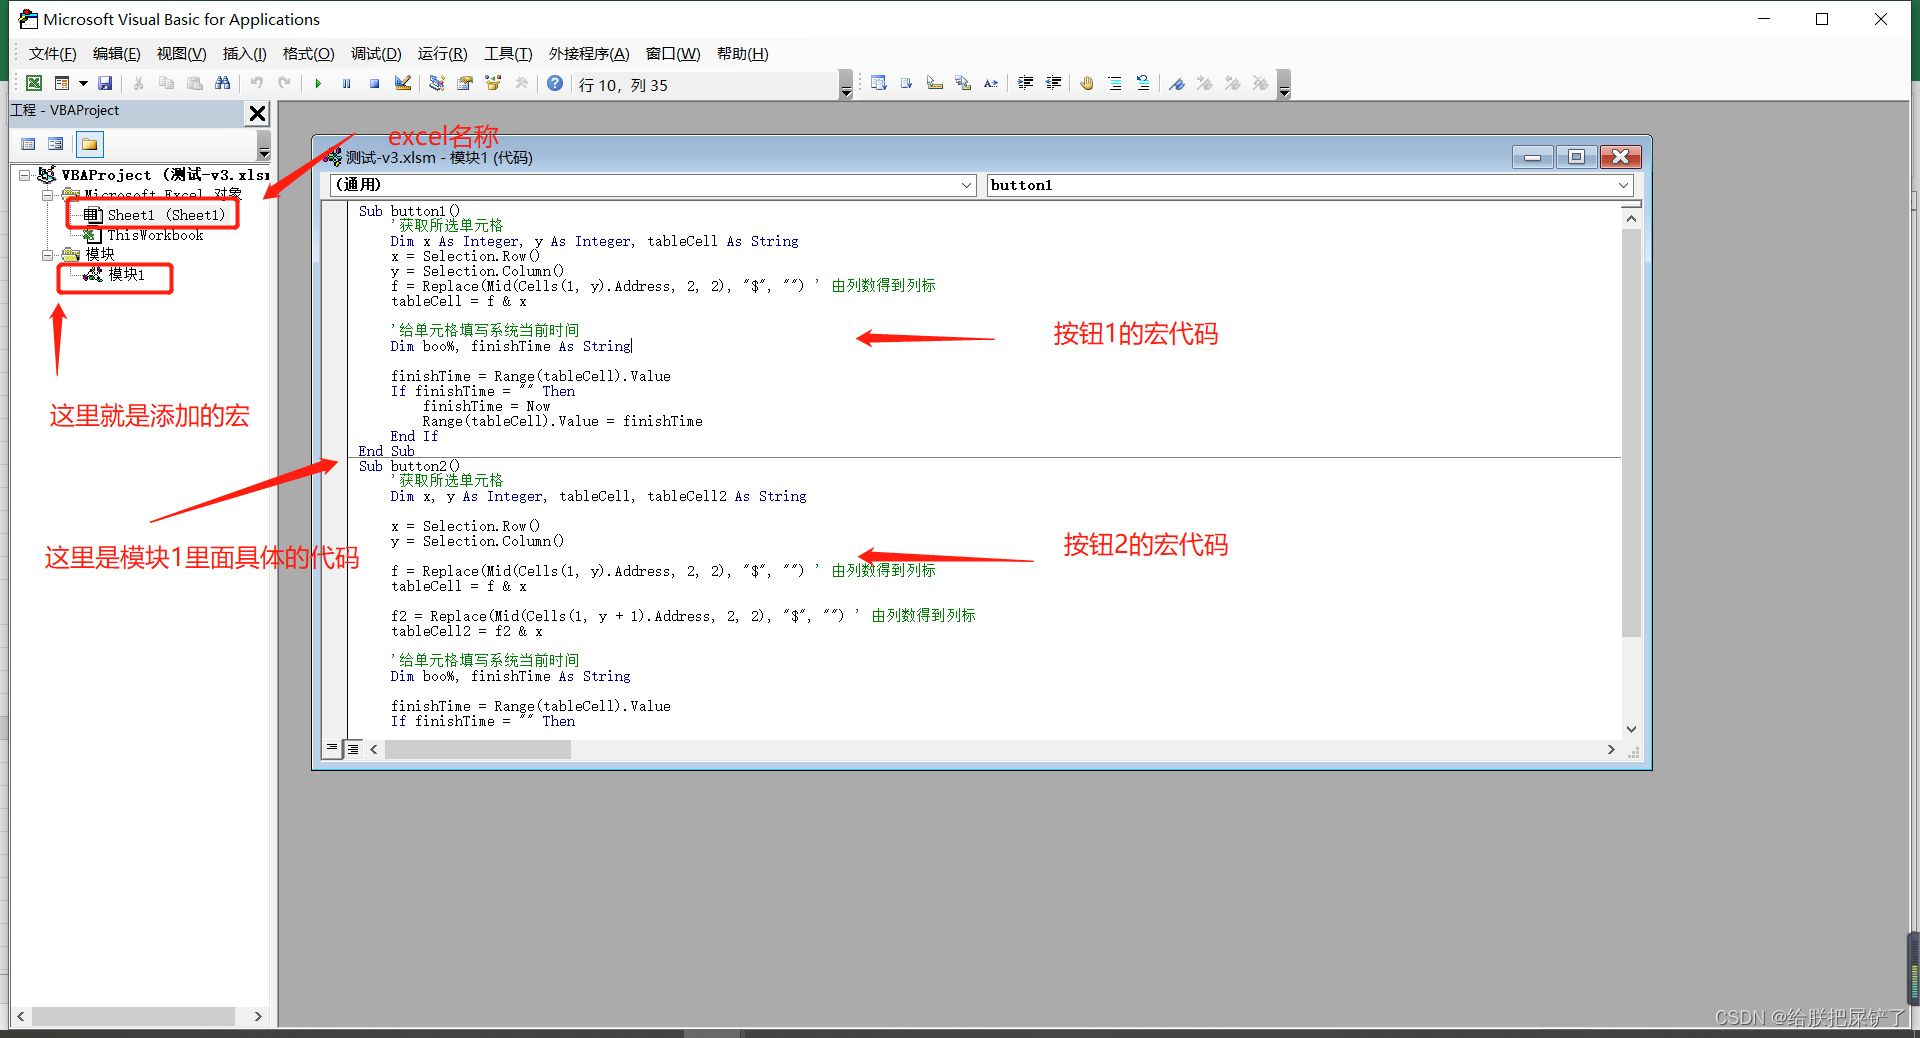Open the 文件(F) menu
Screen dimensions: 1920x1038
click(x=52, y=54)
